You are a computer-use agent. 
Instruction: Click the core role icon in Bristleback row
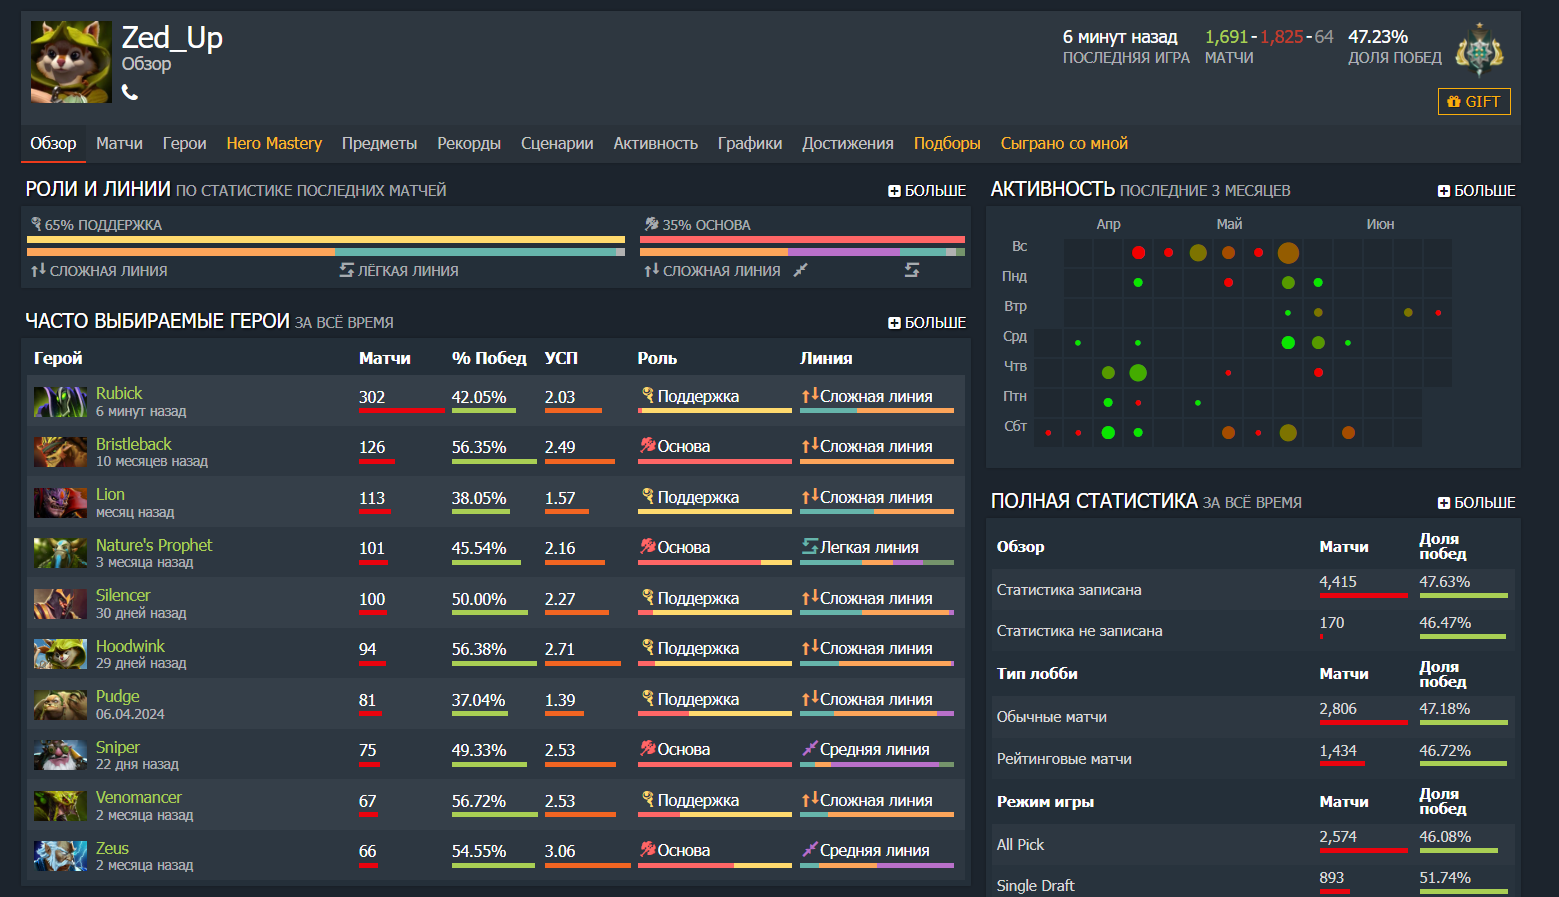[648, 445]
